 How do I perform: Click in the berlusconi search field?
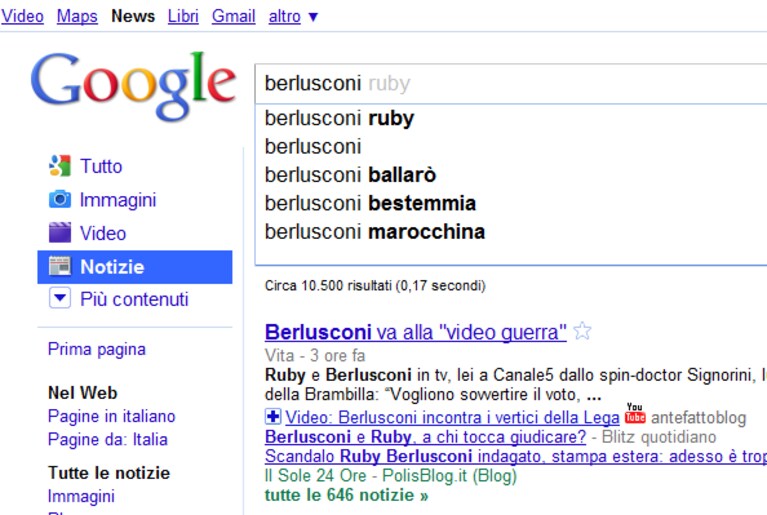point(511,84)
